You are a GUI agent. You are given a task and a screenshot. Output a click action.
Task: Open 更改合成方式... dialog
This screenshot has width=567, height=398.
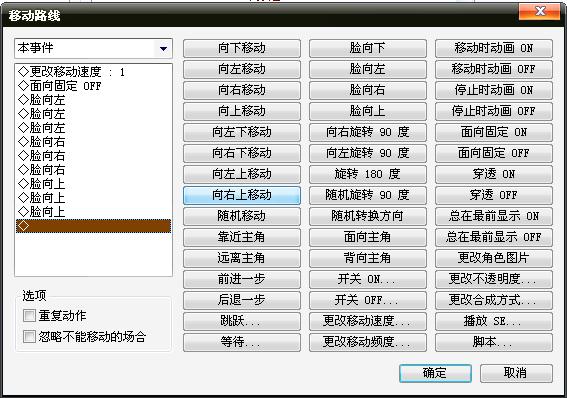(494, 300)
